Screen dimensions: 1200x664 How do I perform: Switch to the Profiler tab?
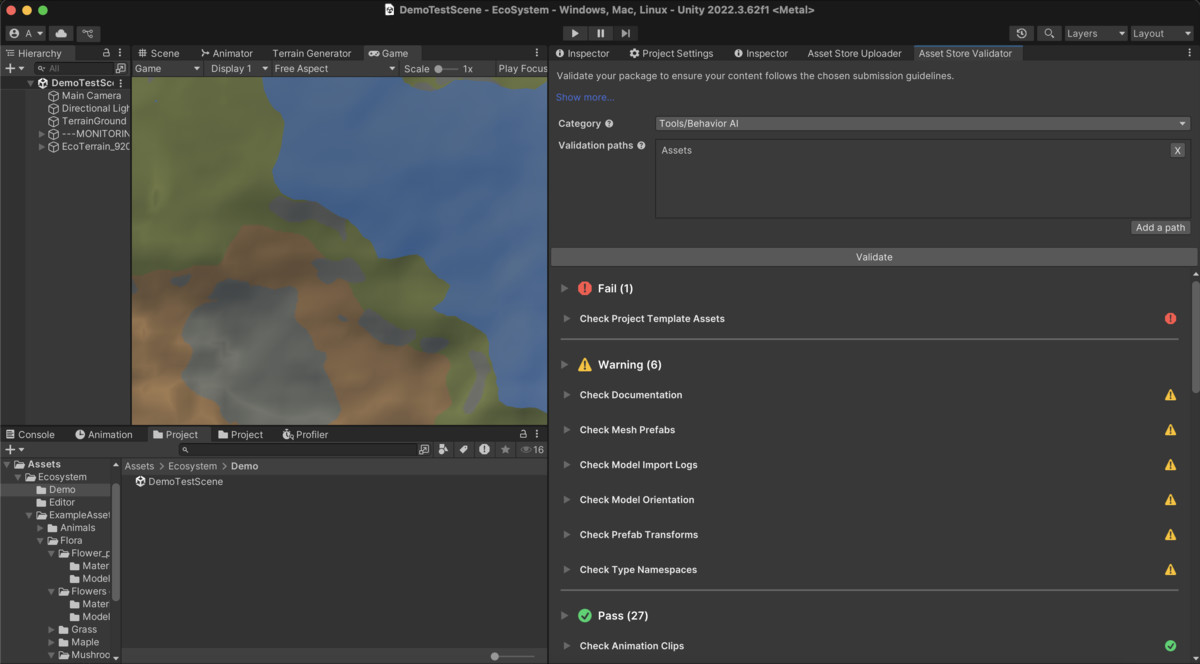(305, 434)
